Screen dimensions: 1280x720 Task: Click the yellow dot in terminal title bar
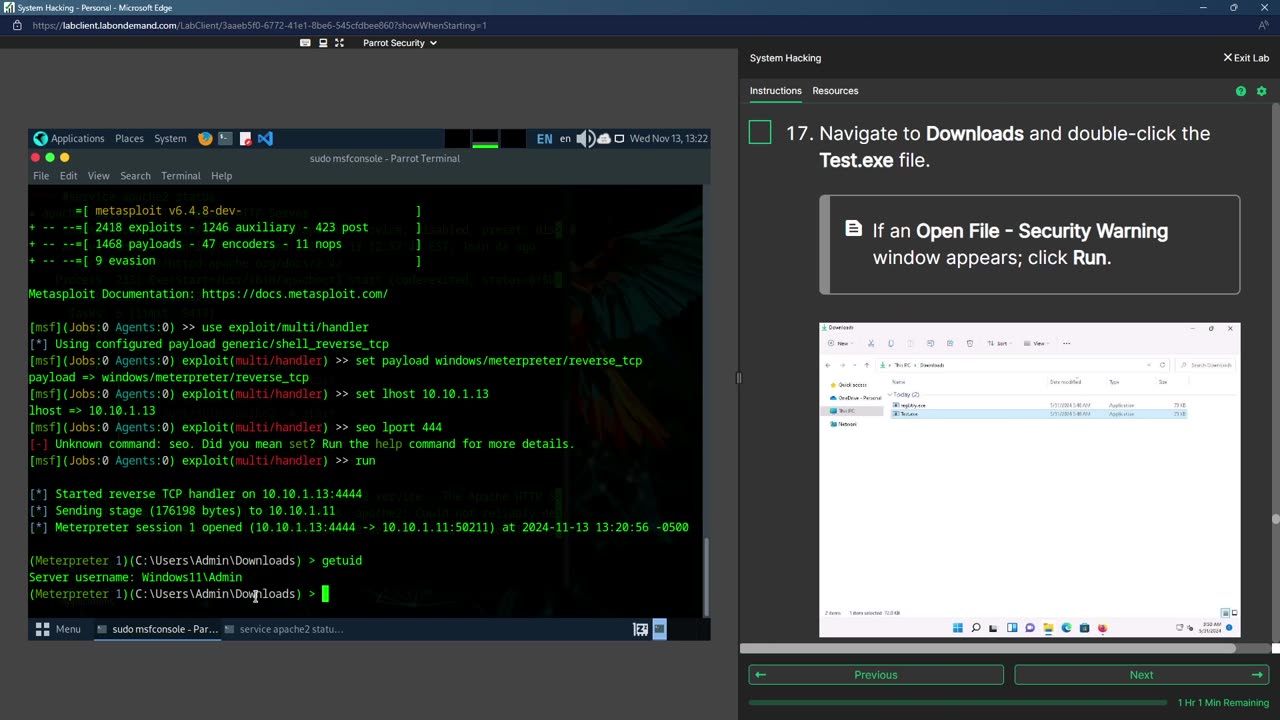(x=64, y=158)
